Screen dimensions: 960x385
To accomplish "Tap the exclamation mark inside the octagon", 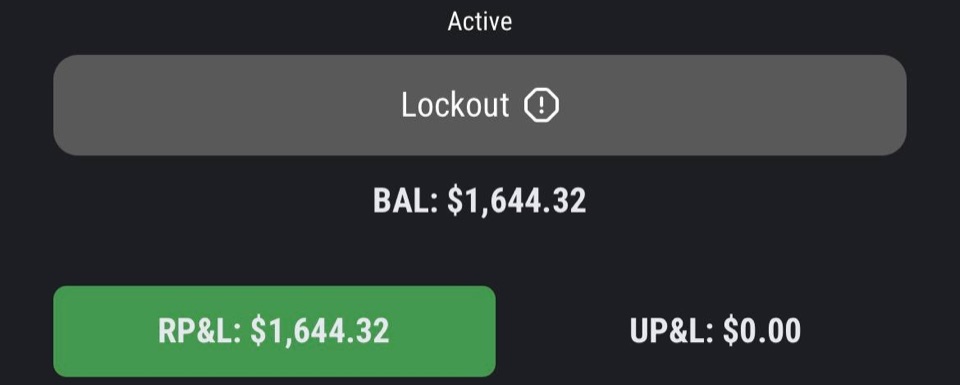I will [541, 105].
